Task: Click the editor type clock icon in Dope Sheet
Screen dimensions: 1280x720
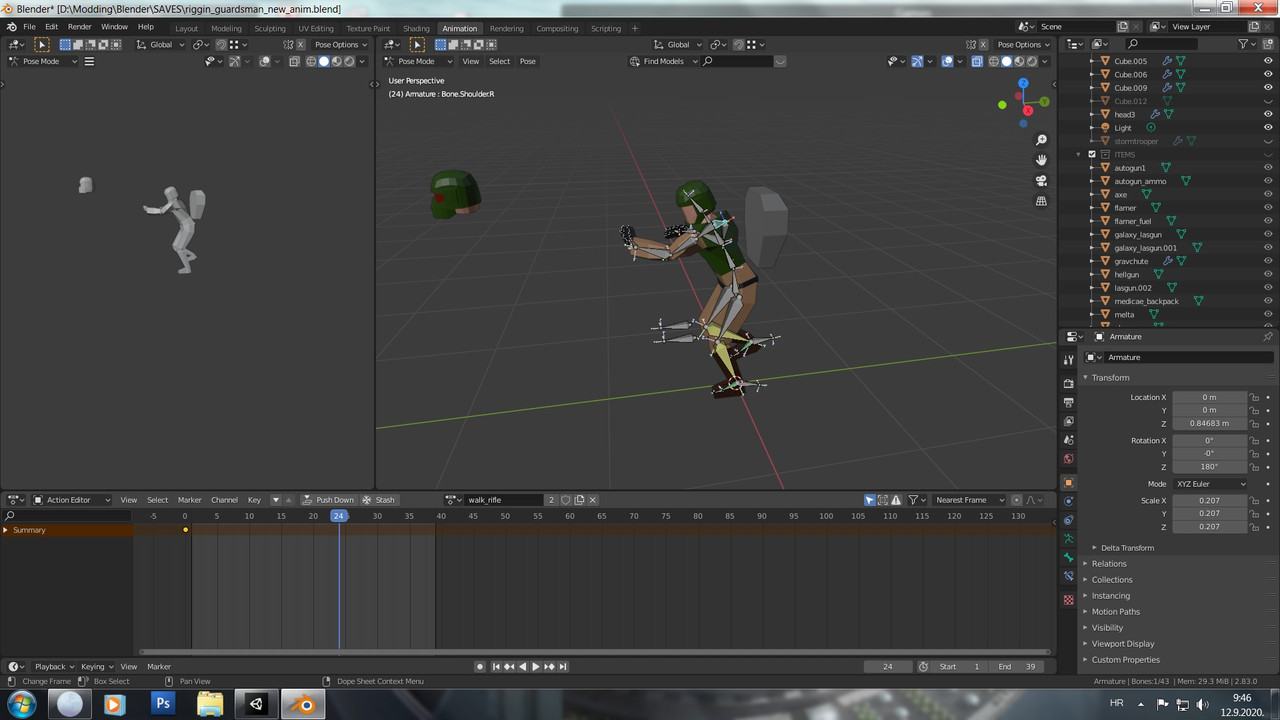Action: 14,500
